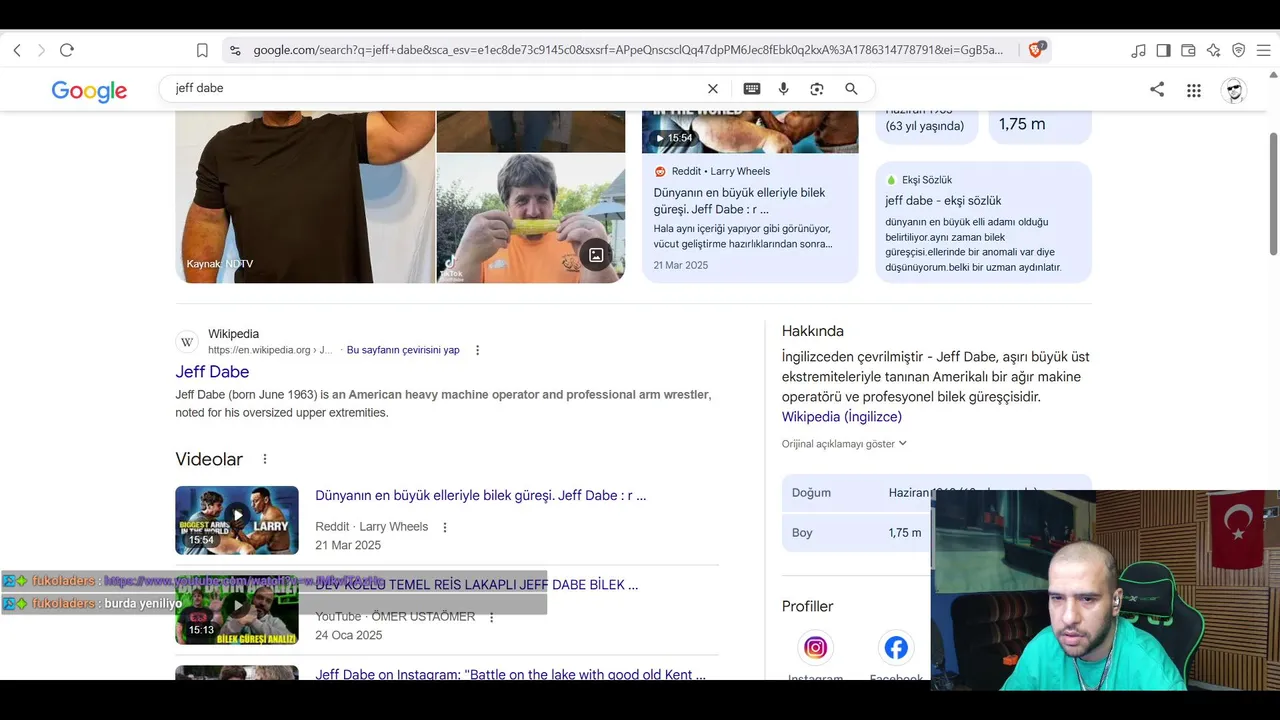
Task: Play the 15:13 bilek güreşi video thumbnail
Action: (x=237, y=610)
